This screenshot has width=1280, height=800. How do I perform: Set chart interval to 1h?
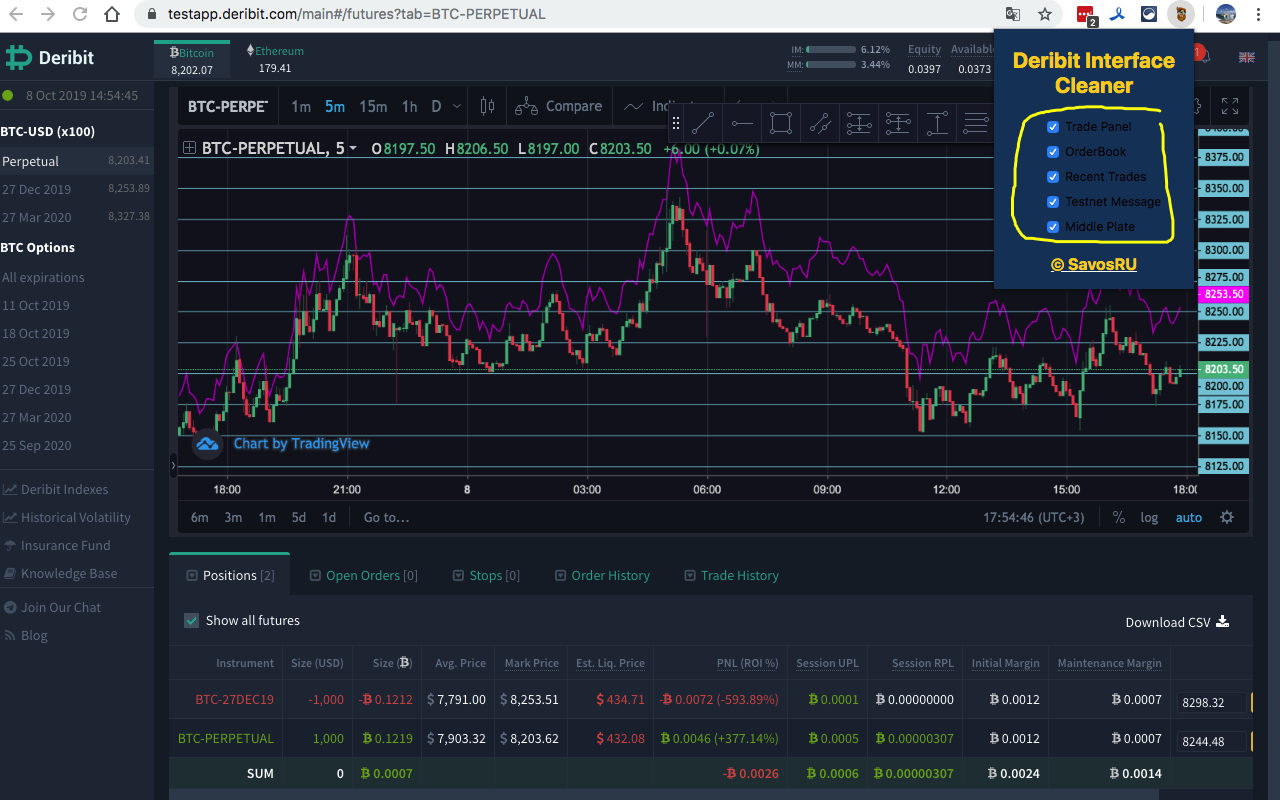[409, 106]
